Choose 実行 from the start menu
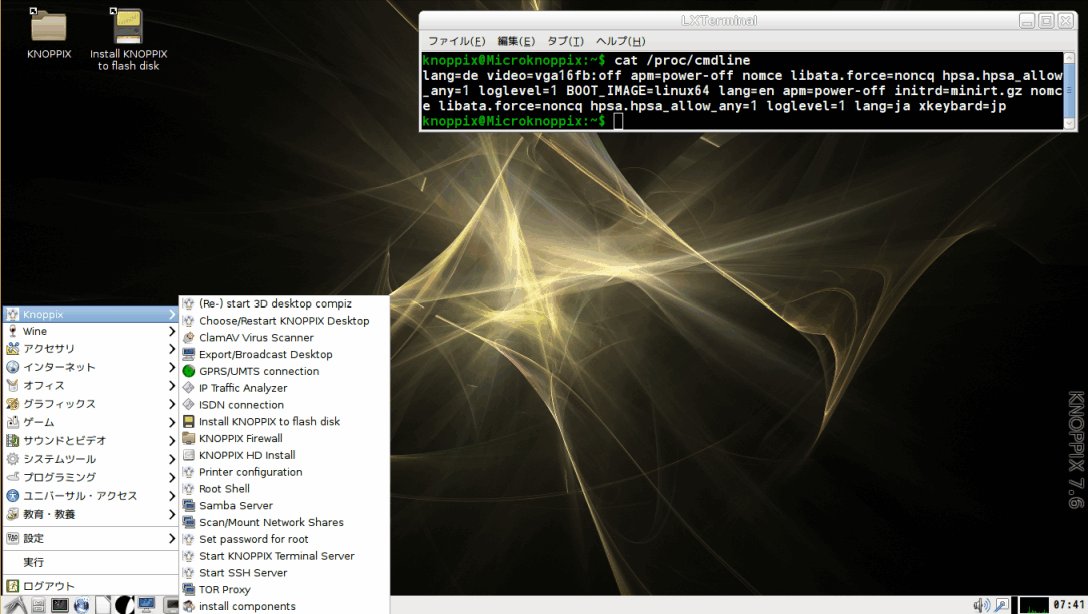The height and width of the screenshot is (614, 1088). (x=91, y=562)
